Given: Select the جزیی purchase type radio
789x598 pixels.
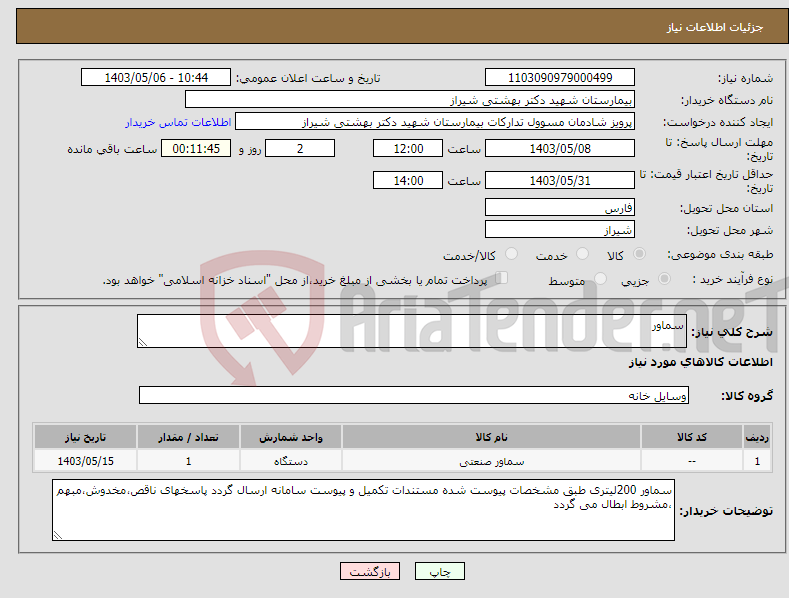Looking at the screenshot, I should coord(664,279).
